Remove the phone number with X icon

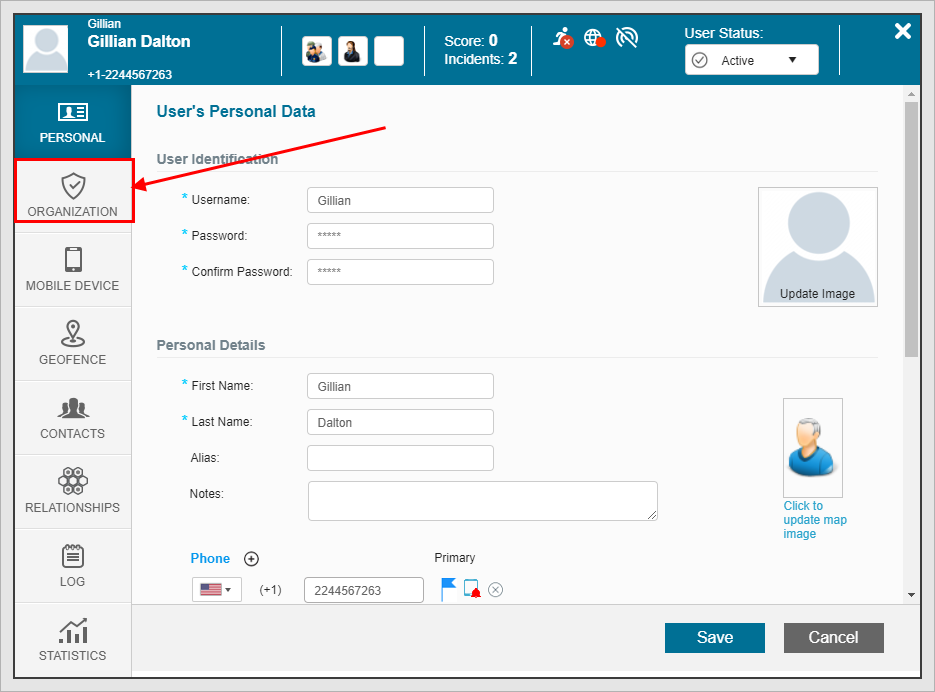coord(495,590)
